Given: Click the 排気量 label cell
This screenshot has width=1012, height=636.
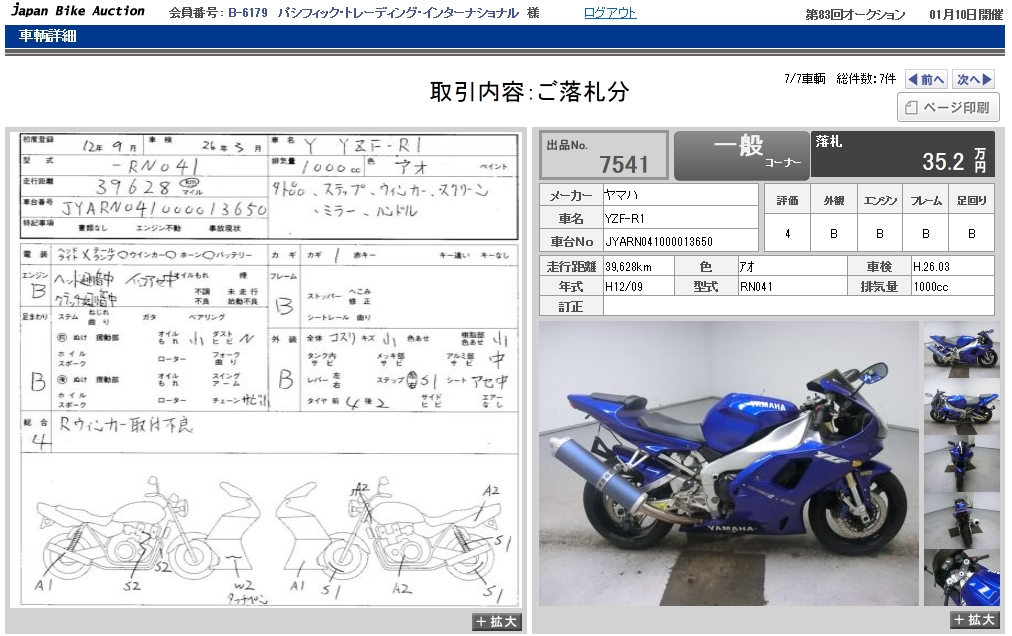Looking at the screenshot, I should tap(879, 287).
